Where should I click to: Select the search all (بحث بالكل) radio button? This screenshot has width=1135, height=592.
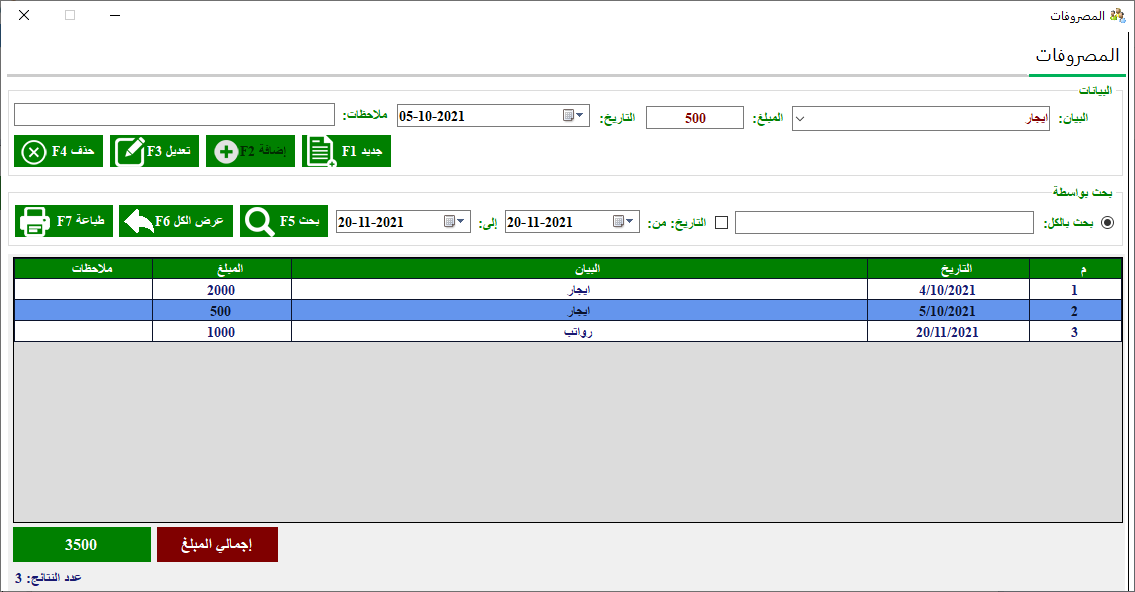click(1107, 222)
